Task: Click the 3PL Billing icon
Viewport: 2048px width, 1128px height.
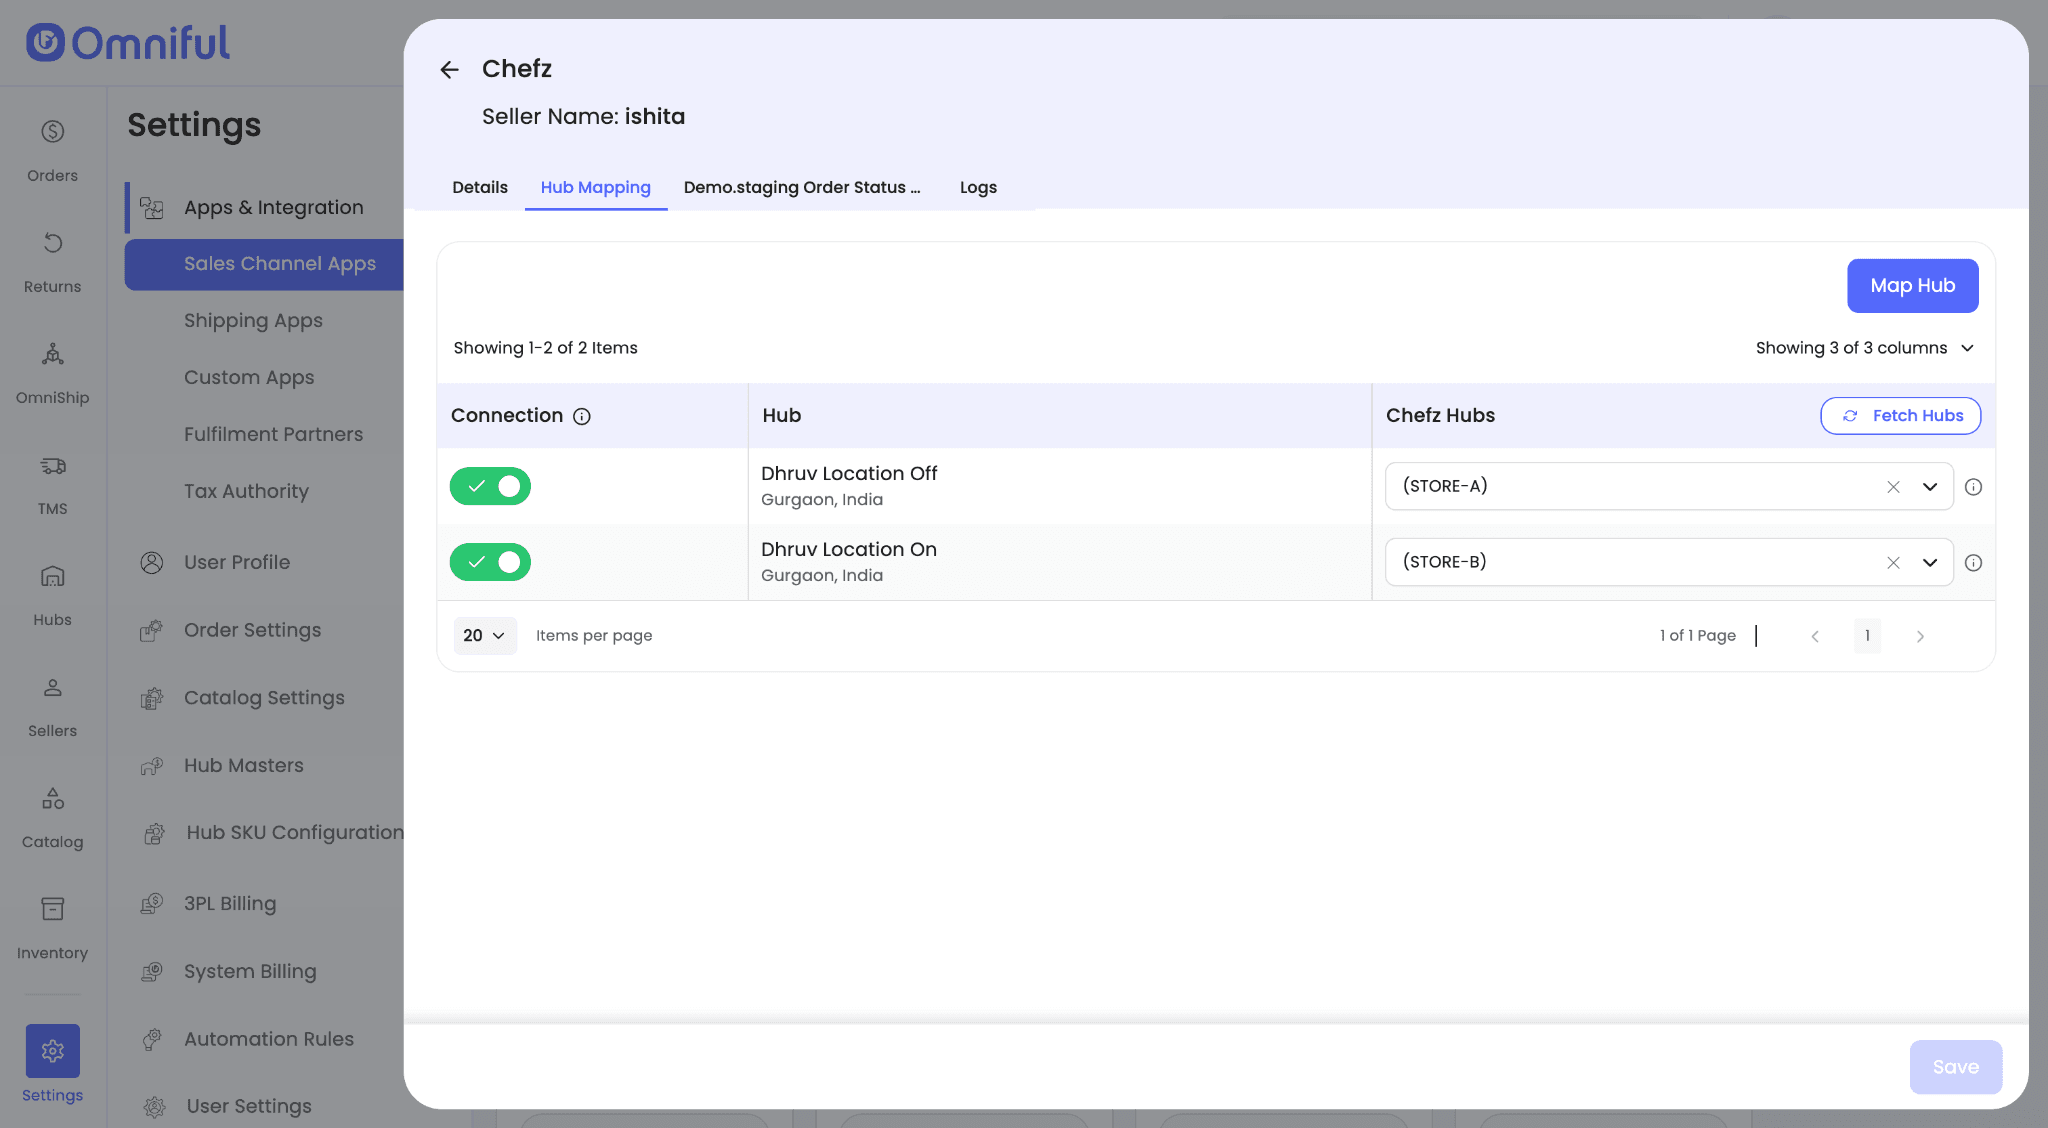Action: tap(152, 904)
